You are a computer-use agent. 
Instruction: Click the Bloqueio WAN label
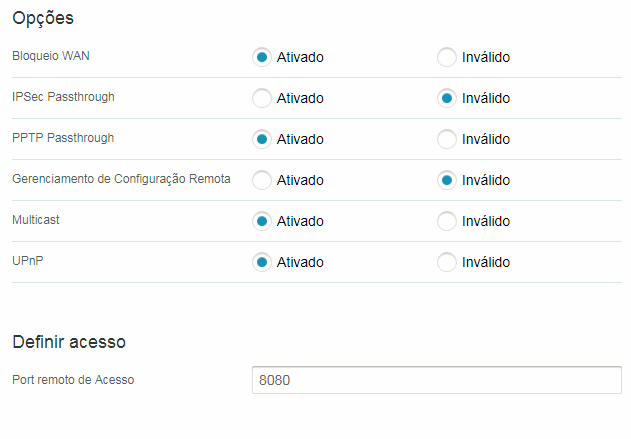pyautogui.click(x=51, y=56)
